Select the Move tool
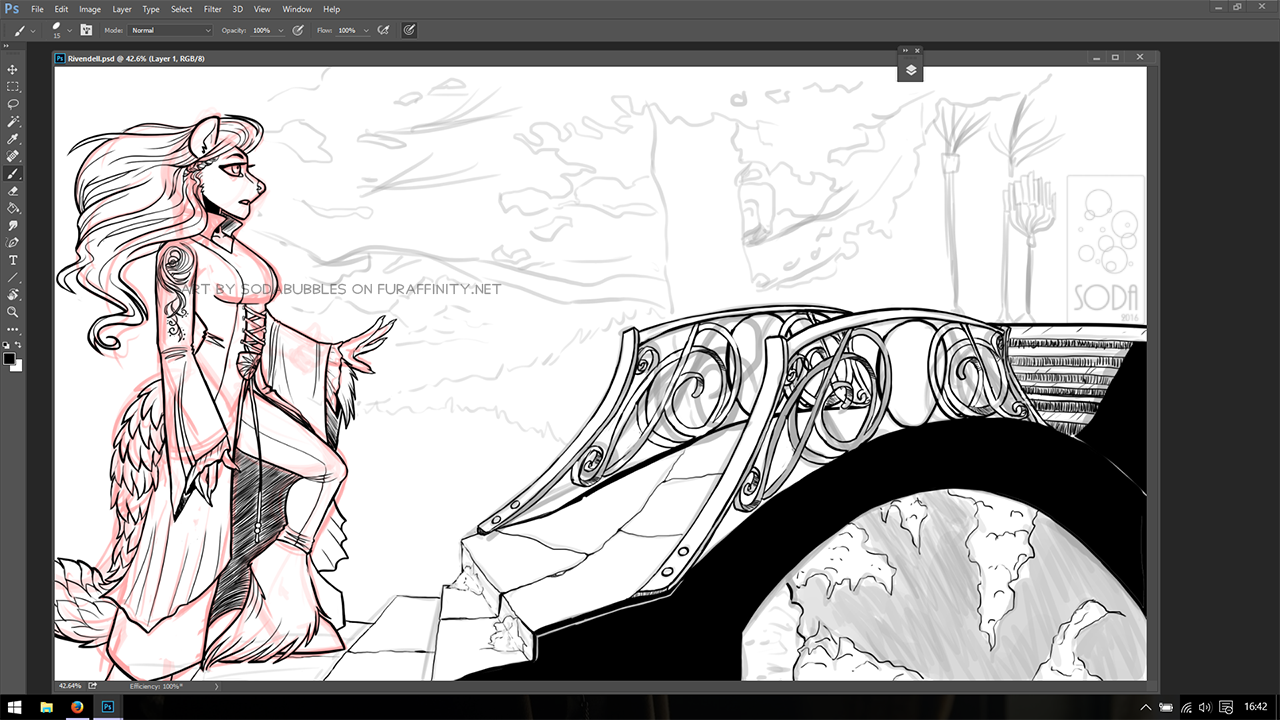Viewport: 1280px width, 720px height. click(13, 69)
